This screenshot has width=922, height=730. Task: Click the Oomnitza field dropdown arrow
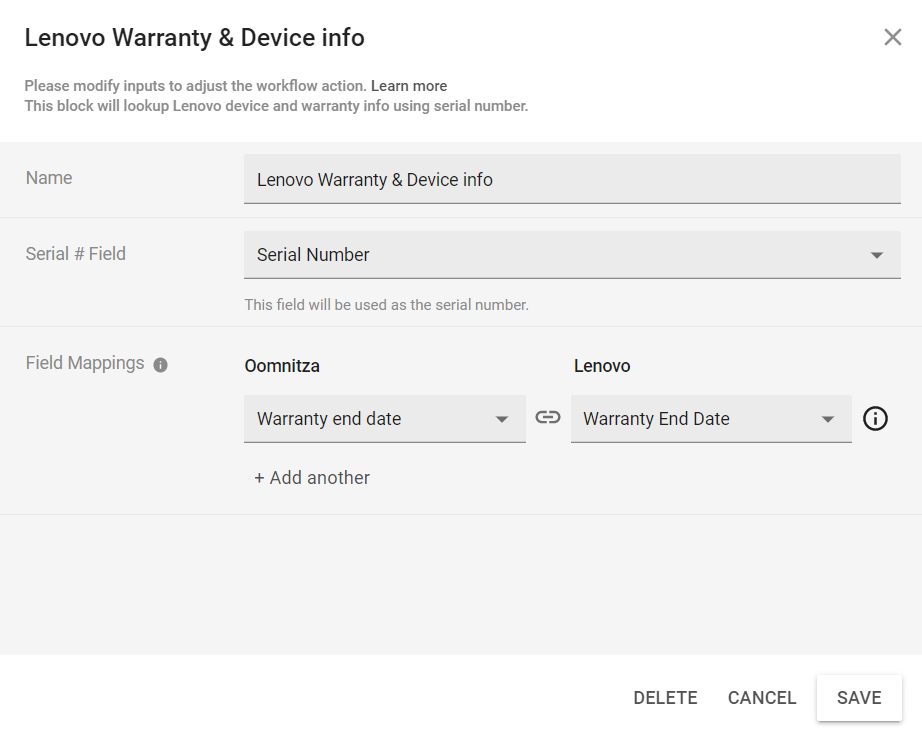click(x=502, y=419)
